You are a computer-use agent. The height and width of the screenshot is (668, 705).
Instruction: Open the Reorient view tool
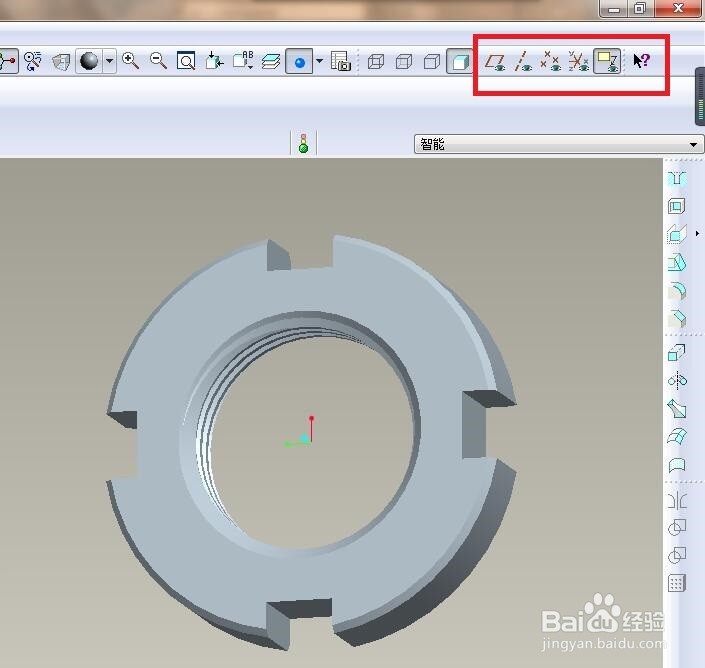click(214, 61)
